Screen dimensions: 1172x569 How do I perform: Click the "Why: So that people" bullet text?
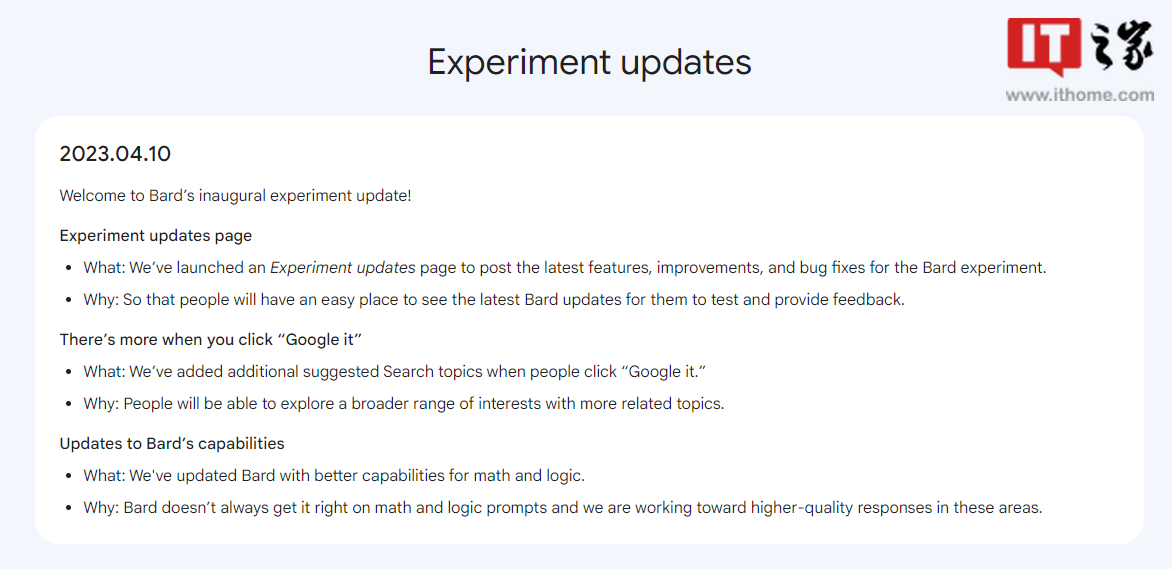click(493, 299)
